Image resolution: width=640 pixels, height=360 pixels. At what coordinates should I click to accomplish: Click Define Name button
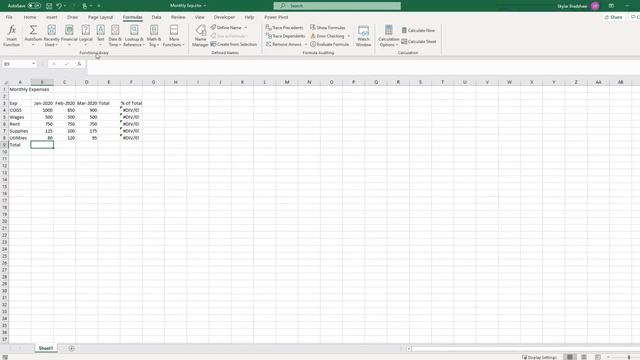click(x=226, y=27)
